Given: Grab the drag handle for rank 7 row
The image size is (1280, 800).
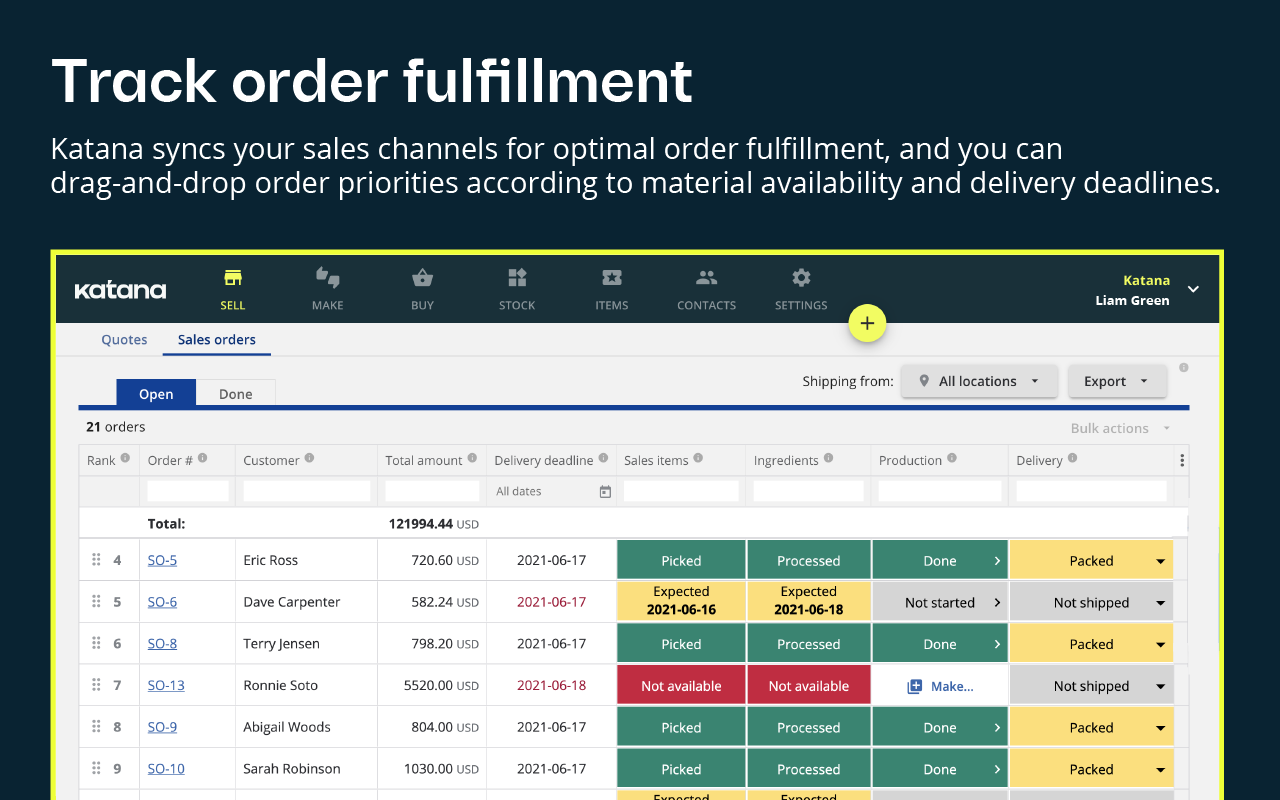Looking at the screenshot, I should point(97,685).
